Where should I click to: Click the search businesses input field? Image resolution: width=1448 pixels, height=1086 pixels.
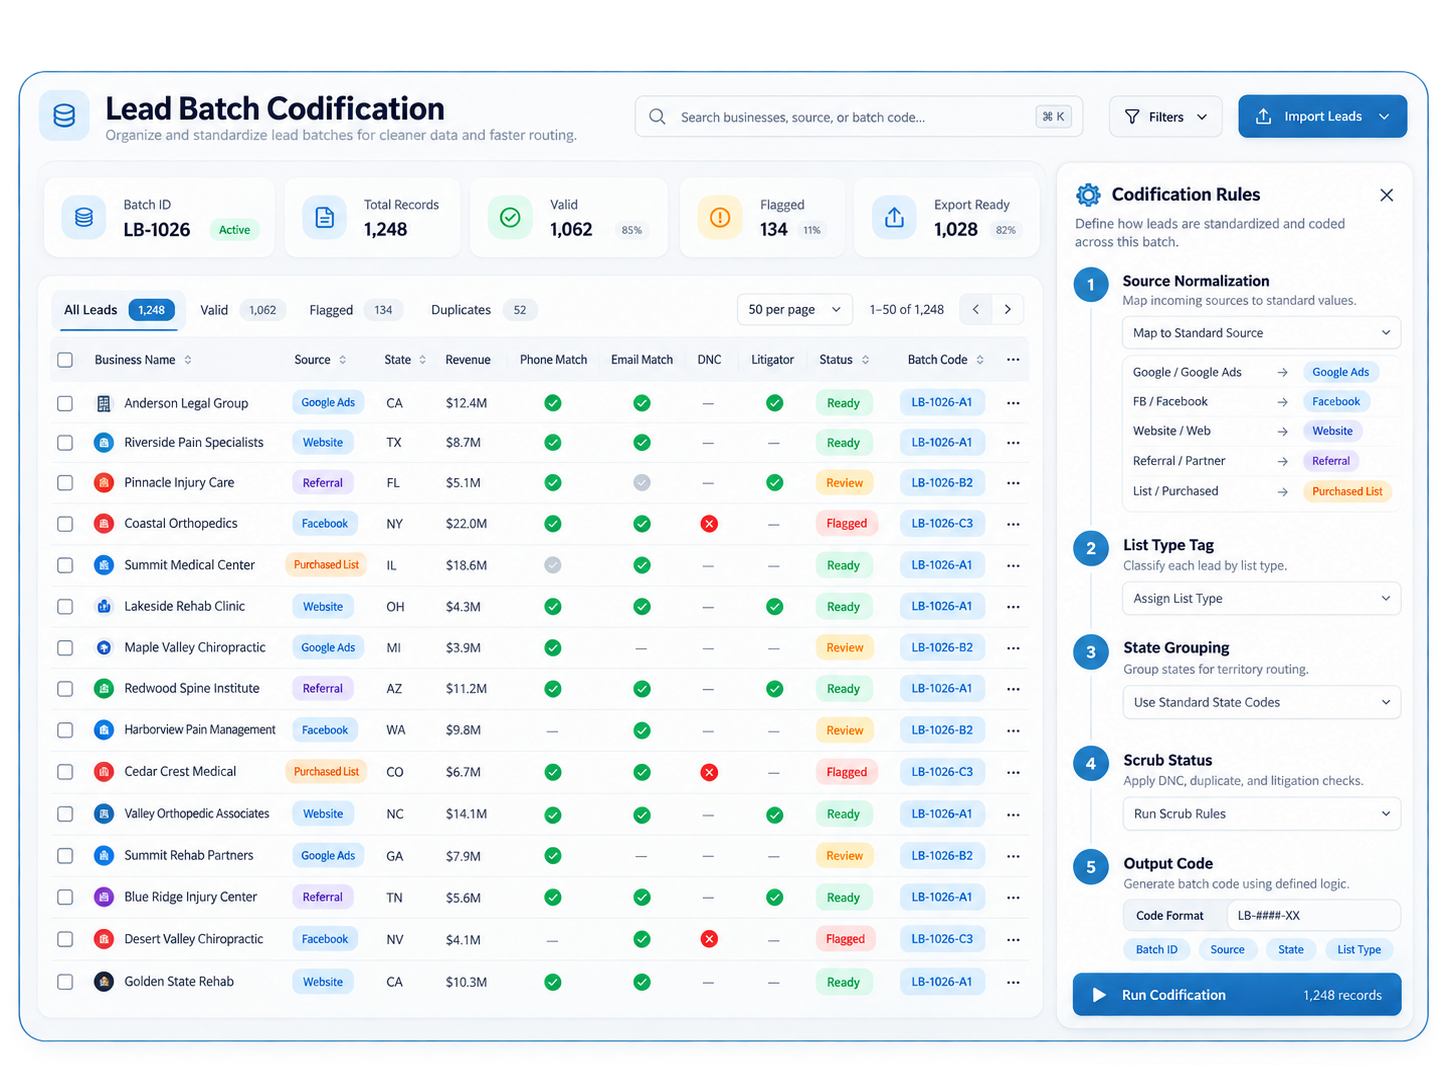click(x=858, y=117)
